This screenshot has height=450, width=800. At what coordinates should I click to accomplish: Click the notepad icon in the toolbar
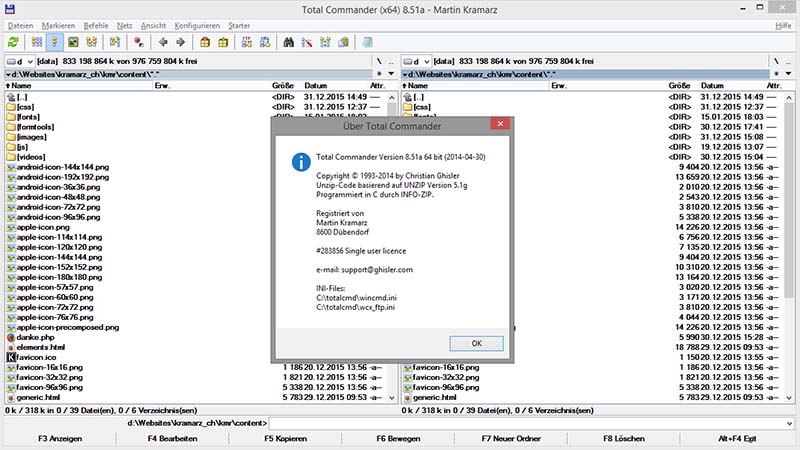pyautogui.click(x=368, y=43)
